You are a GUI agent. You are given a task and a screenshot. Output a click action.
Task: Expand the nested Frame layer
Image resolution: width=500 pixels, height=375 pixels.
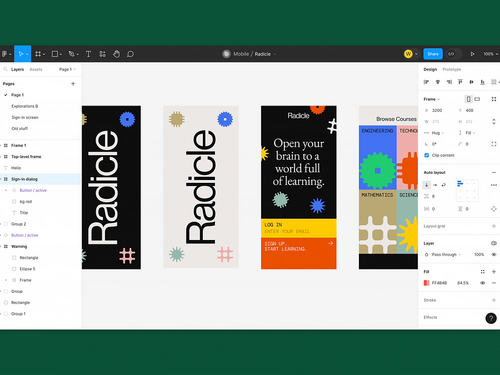pyautogui.click(x=6, y=280)
